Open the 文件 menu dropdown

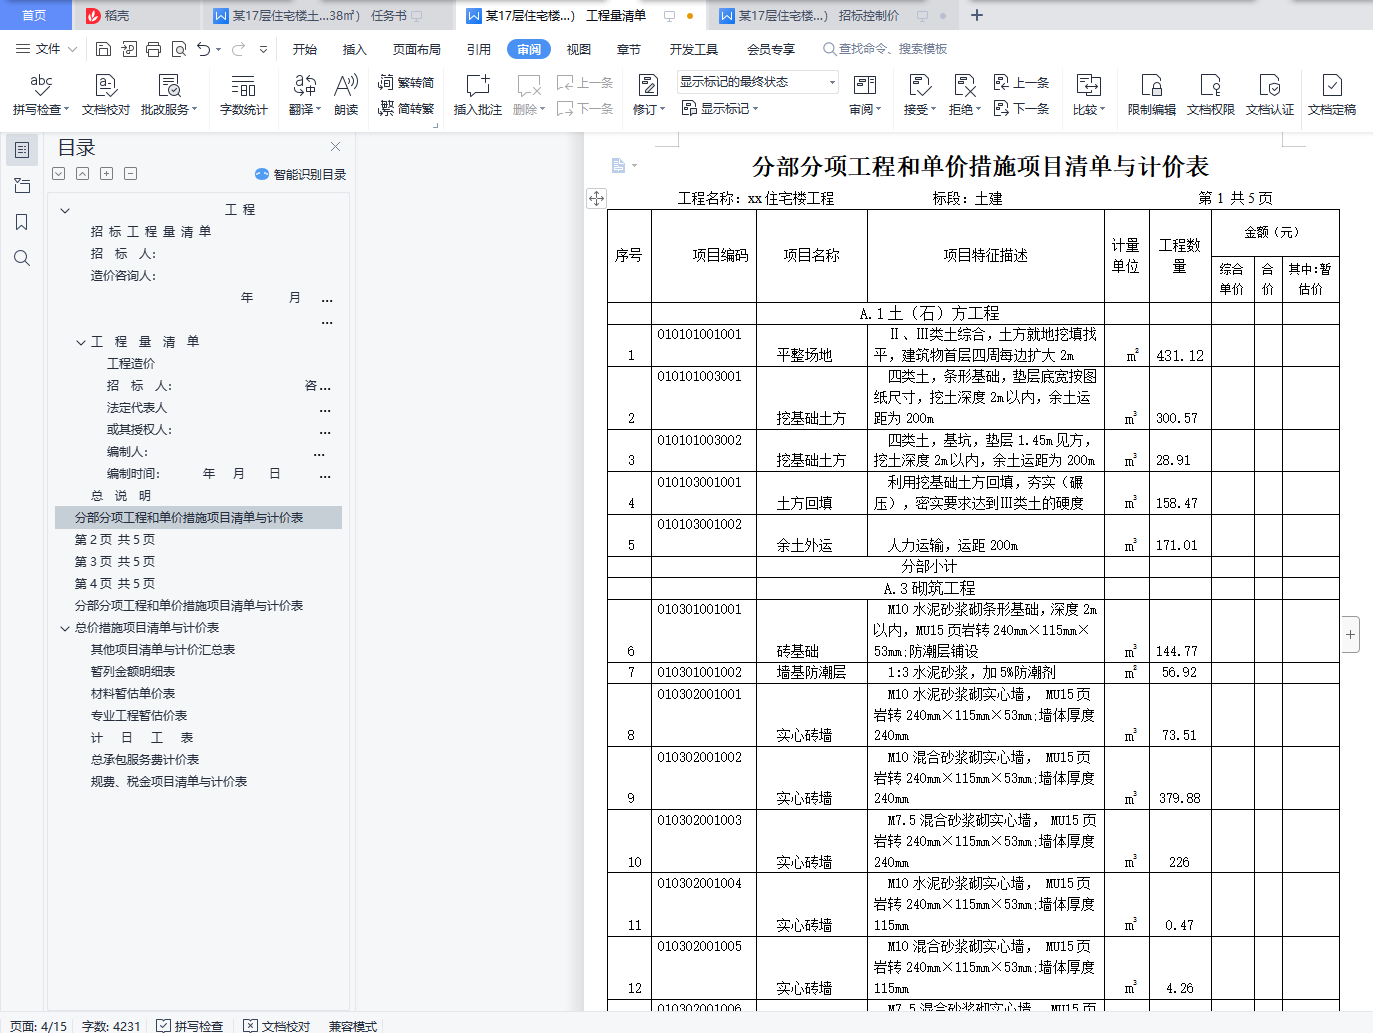pos(46,49)
